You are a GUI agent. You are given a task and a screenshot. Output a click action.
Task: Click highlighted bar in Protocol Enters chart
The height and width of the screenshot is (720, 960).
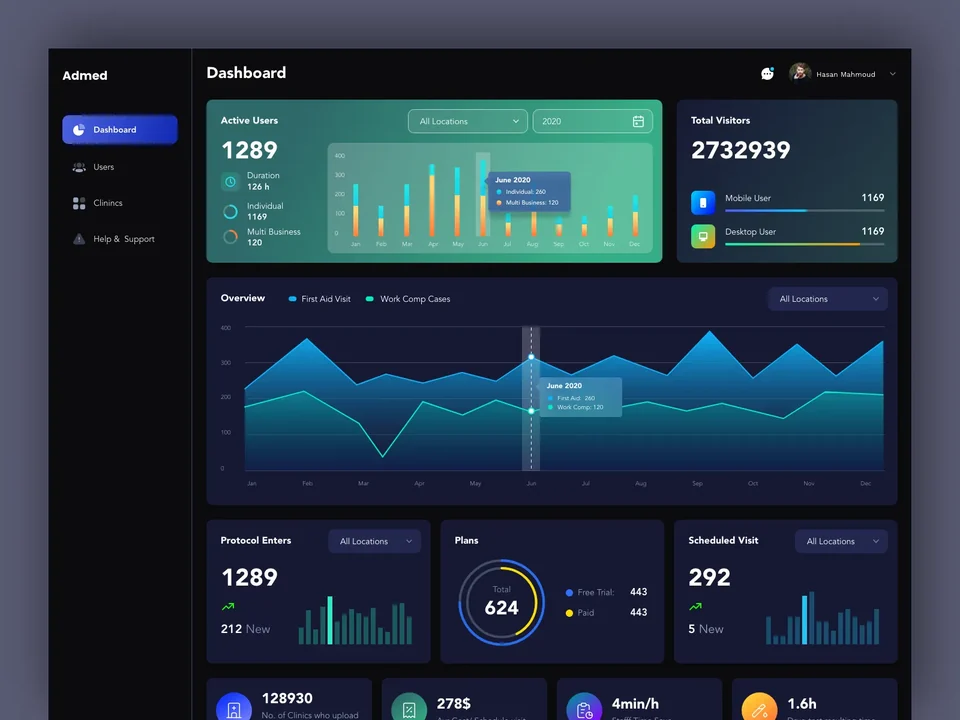[330, 620]
